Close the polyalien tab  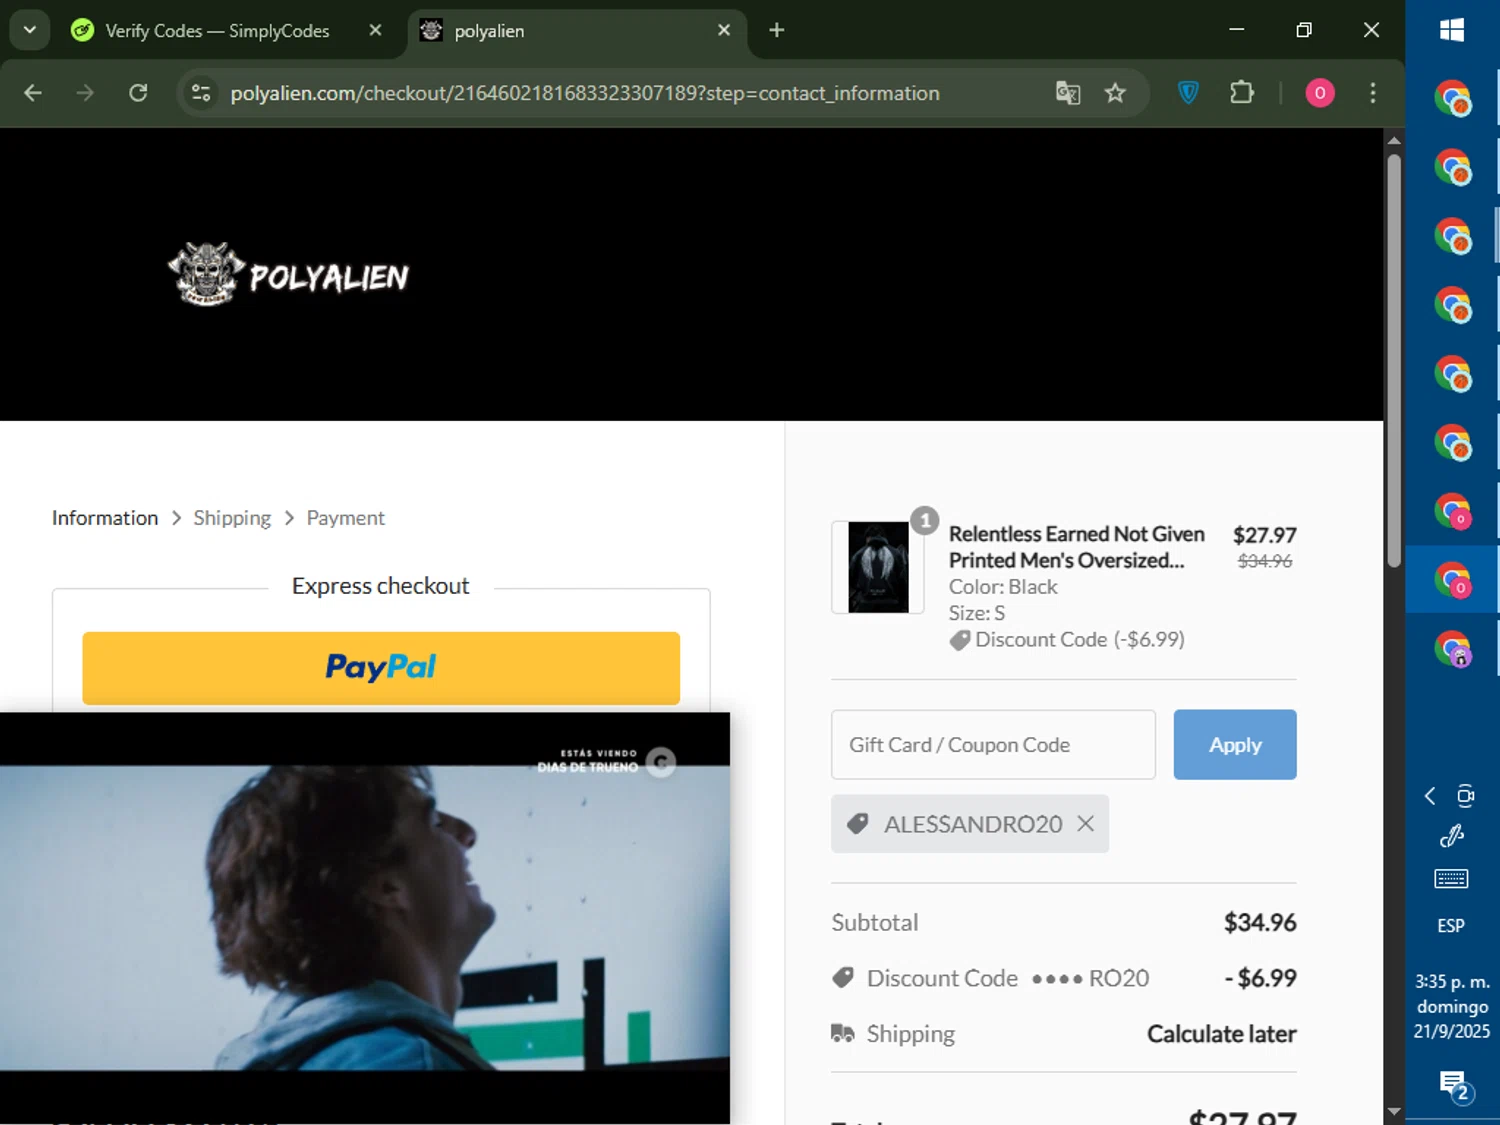[724, 31]
